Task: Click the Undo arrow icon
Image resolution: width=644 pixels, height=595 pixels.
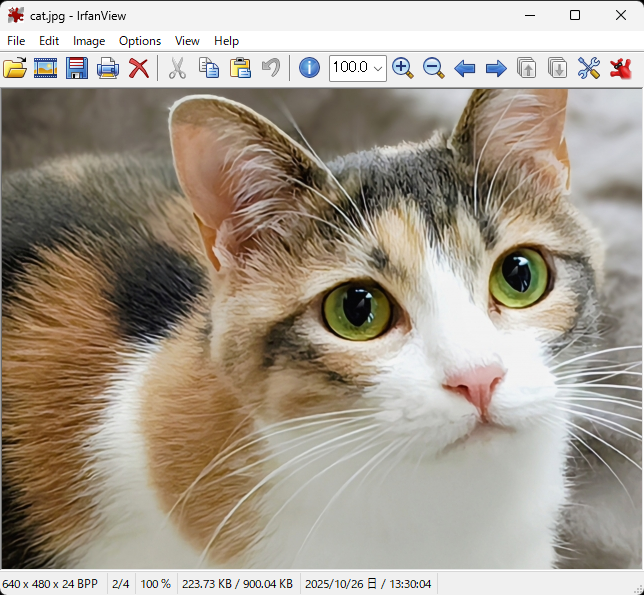Action: click(x=270, y=68)
